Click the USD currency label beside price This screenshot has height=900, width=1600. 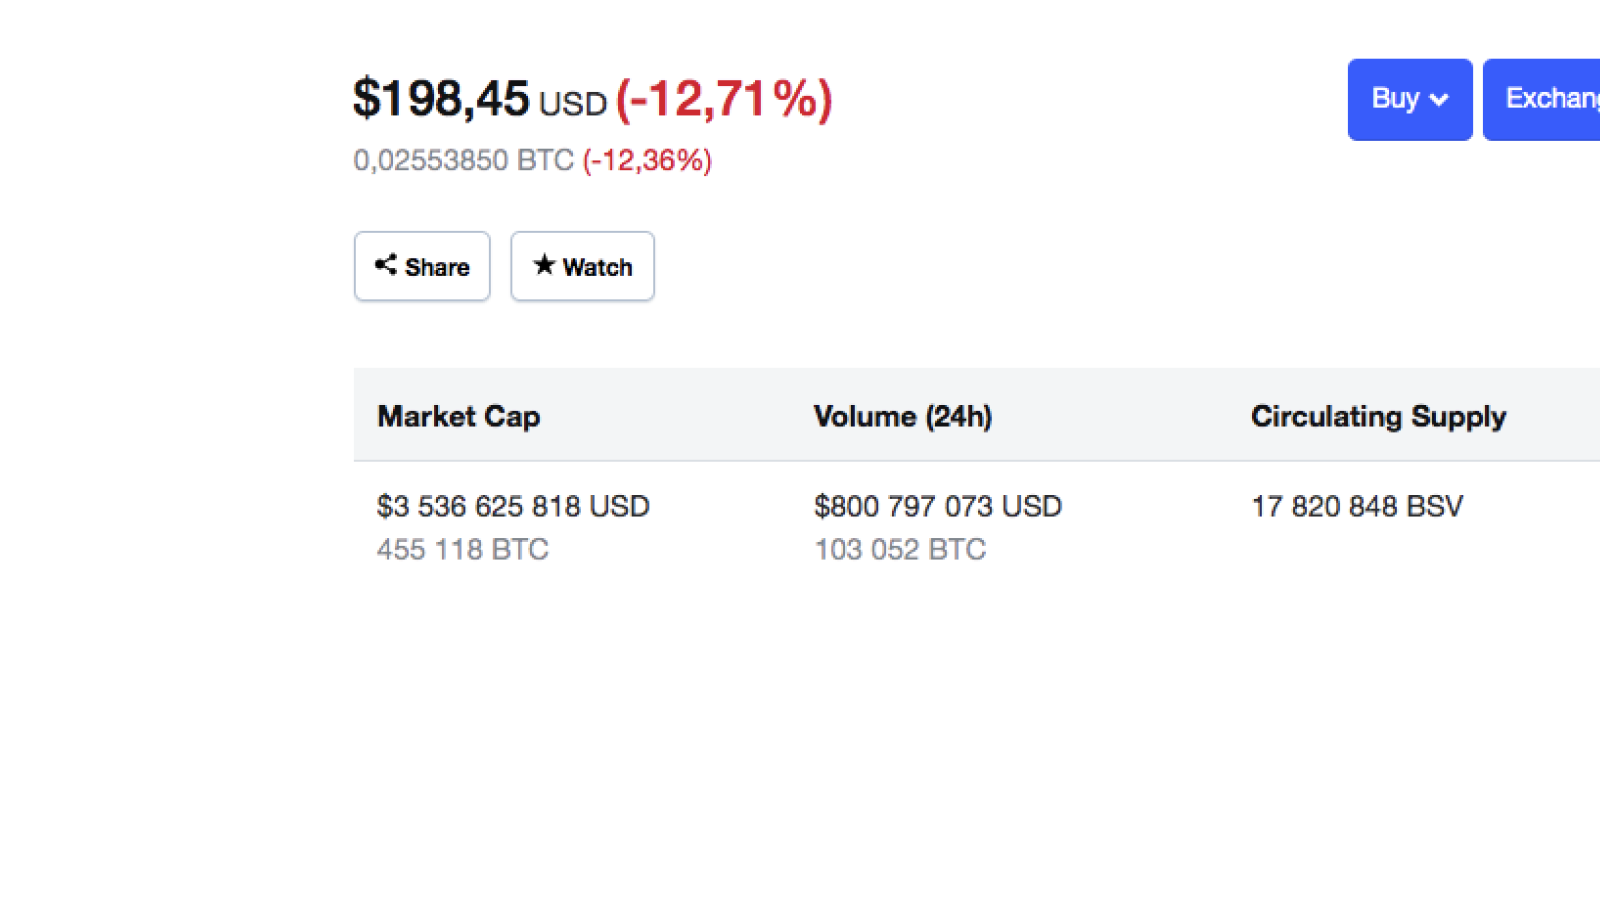click(573, 104)
